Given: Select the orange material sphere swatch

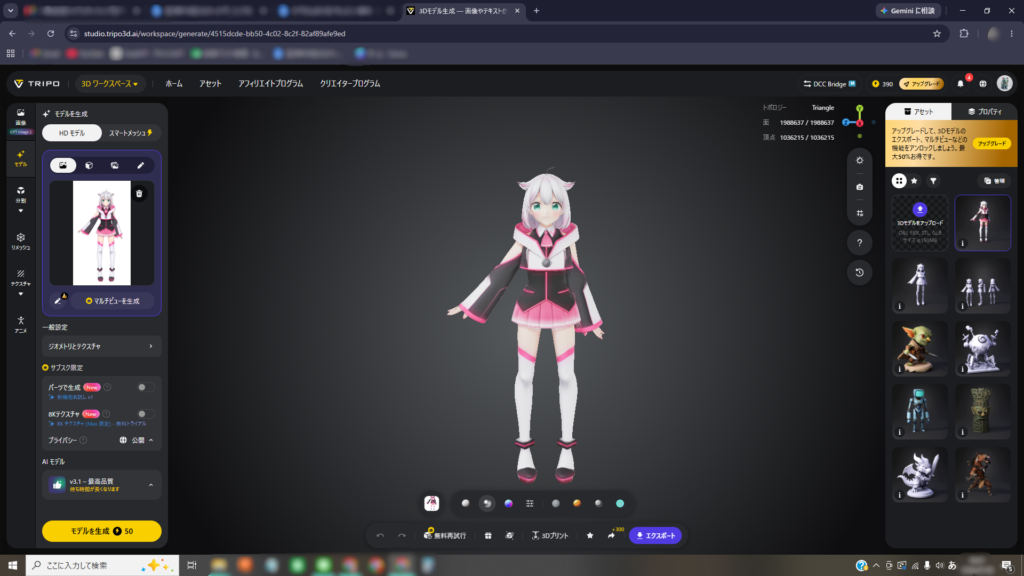Looking at the screenshot, I should point(577,504).
